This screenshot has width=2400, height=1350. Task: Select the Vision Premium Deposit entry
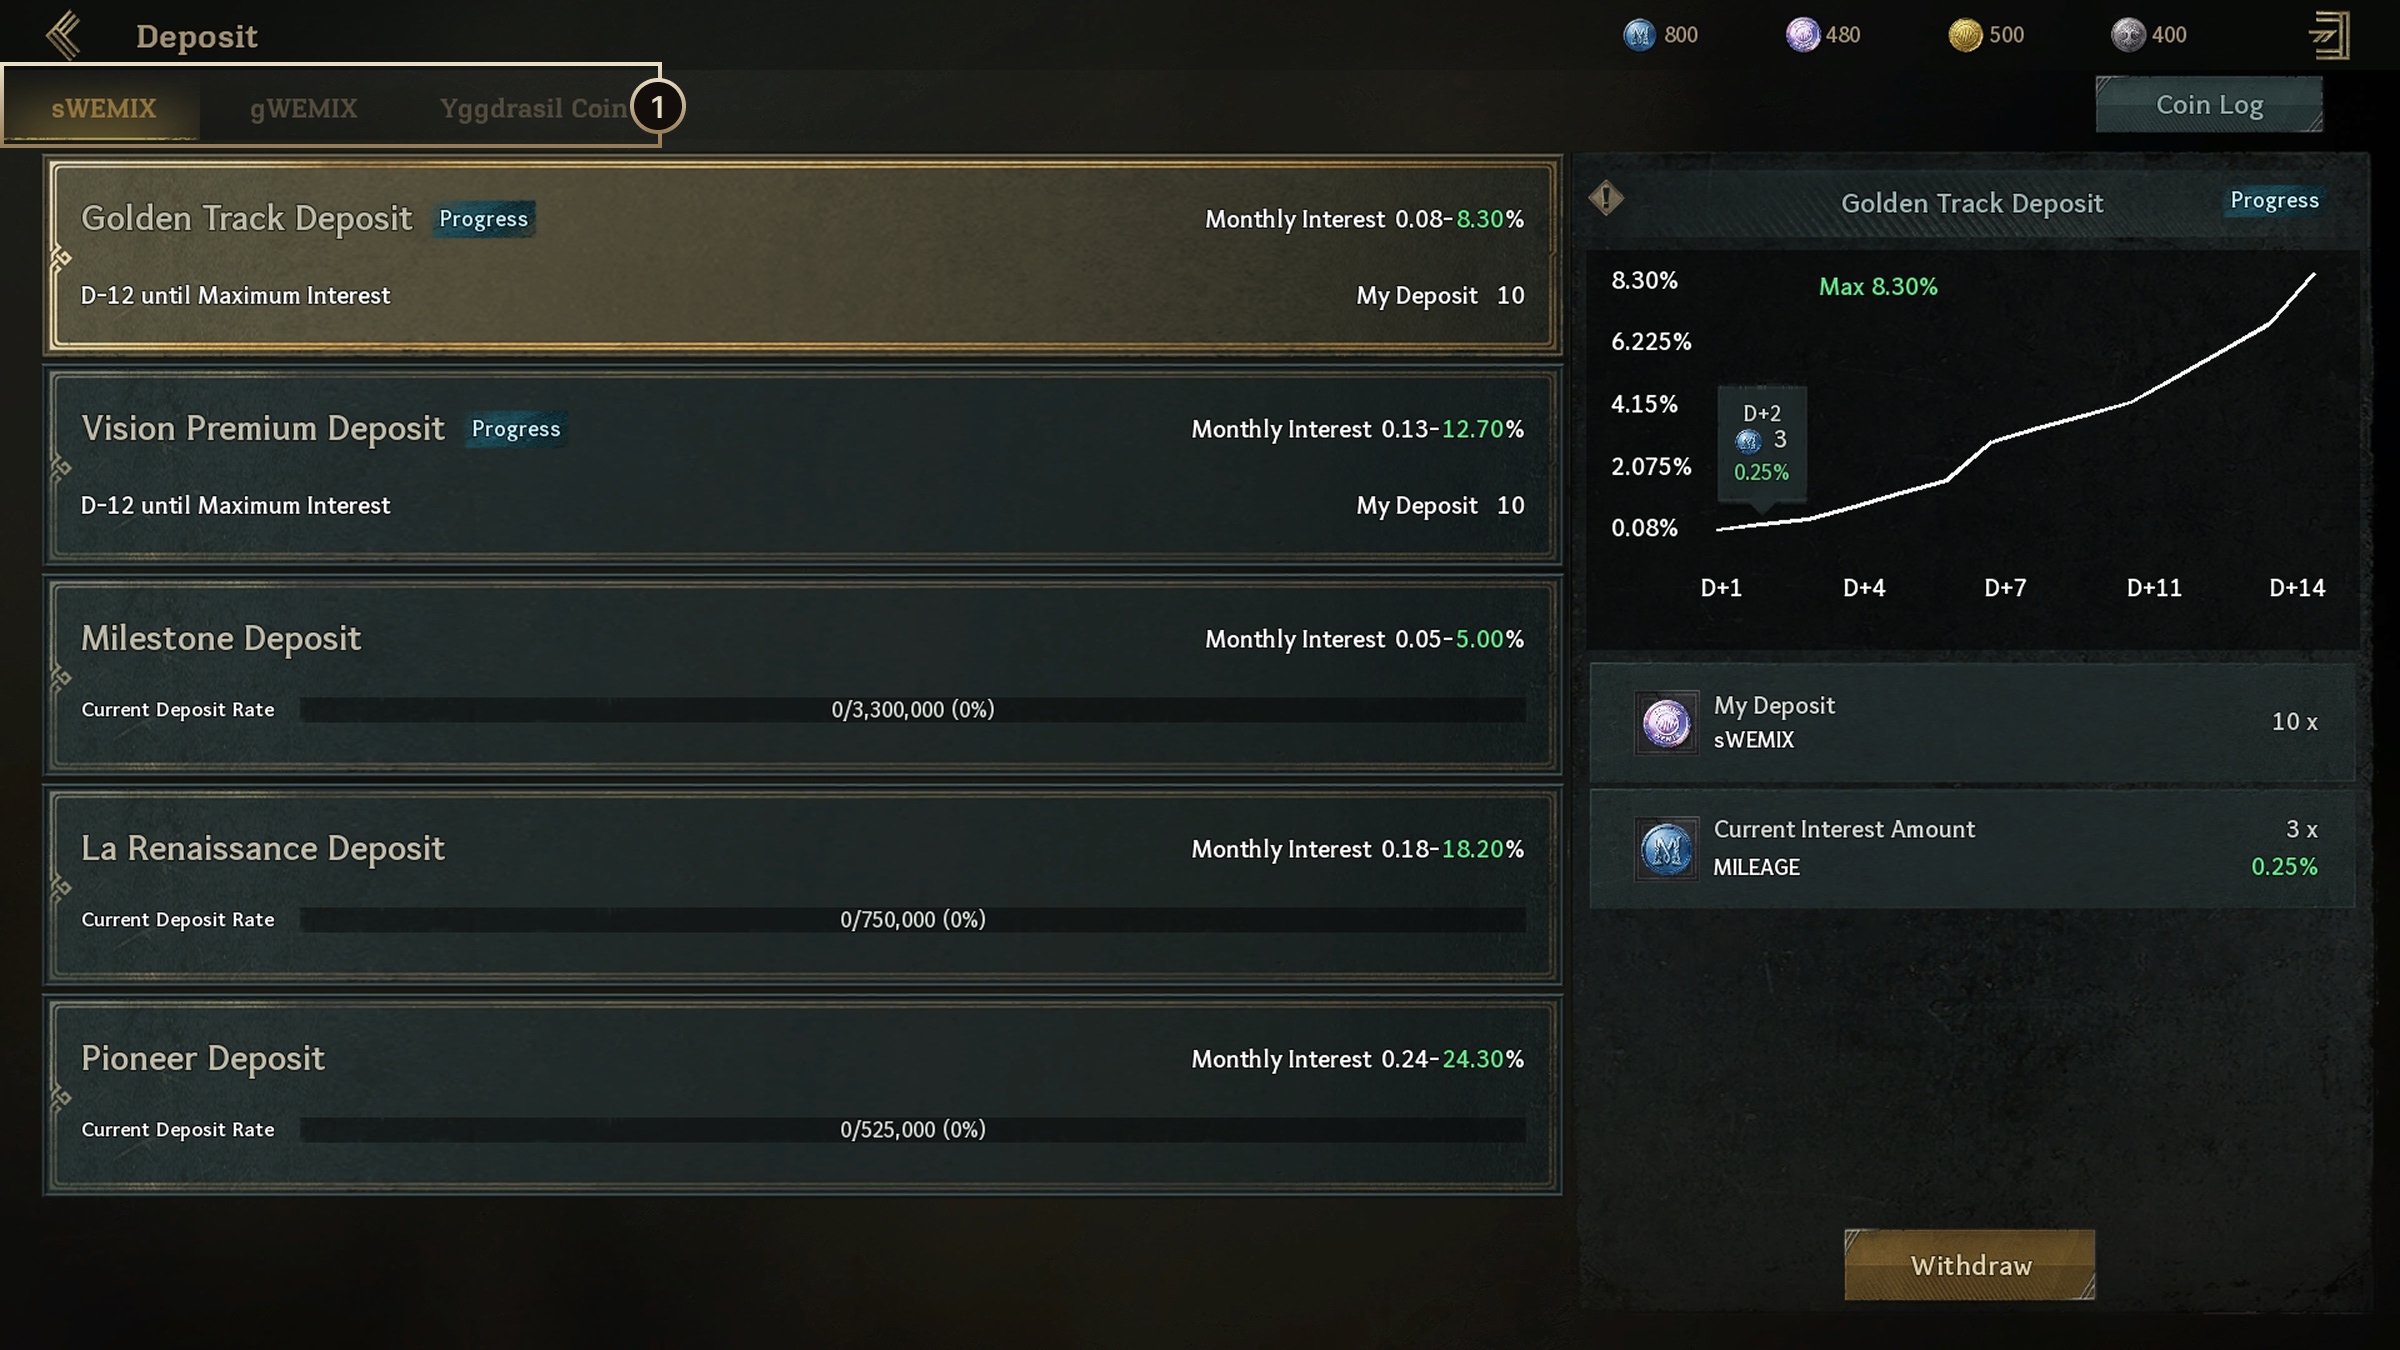click(802, 466)
